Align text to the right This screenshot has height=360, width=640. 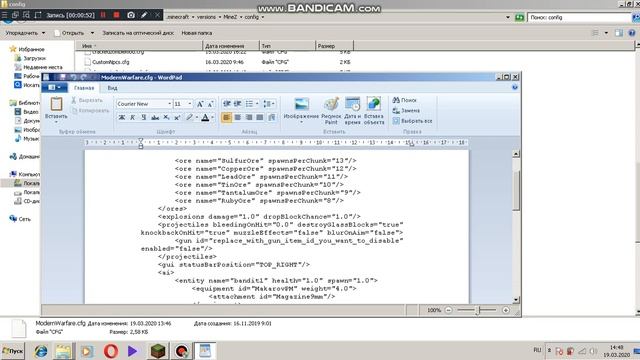(x=249, y=118)
